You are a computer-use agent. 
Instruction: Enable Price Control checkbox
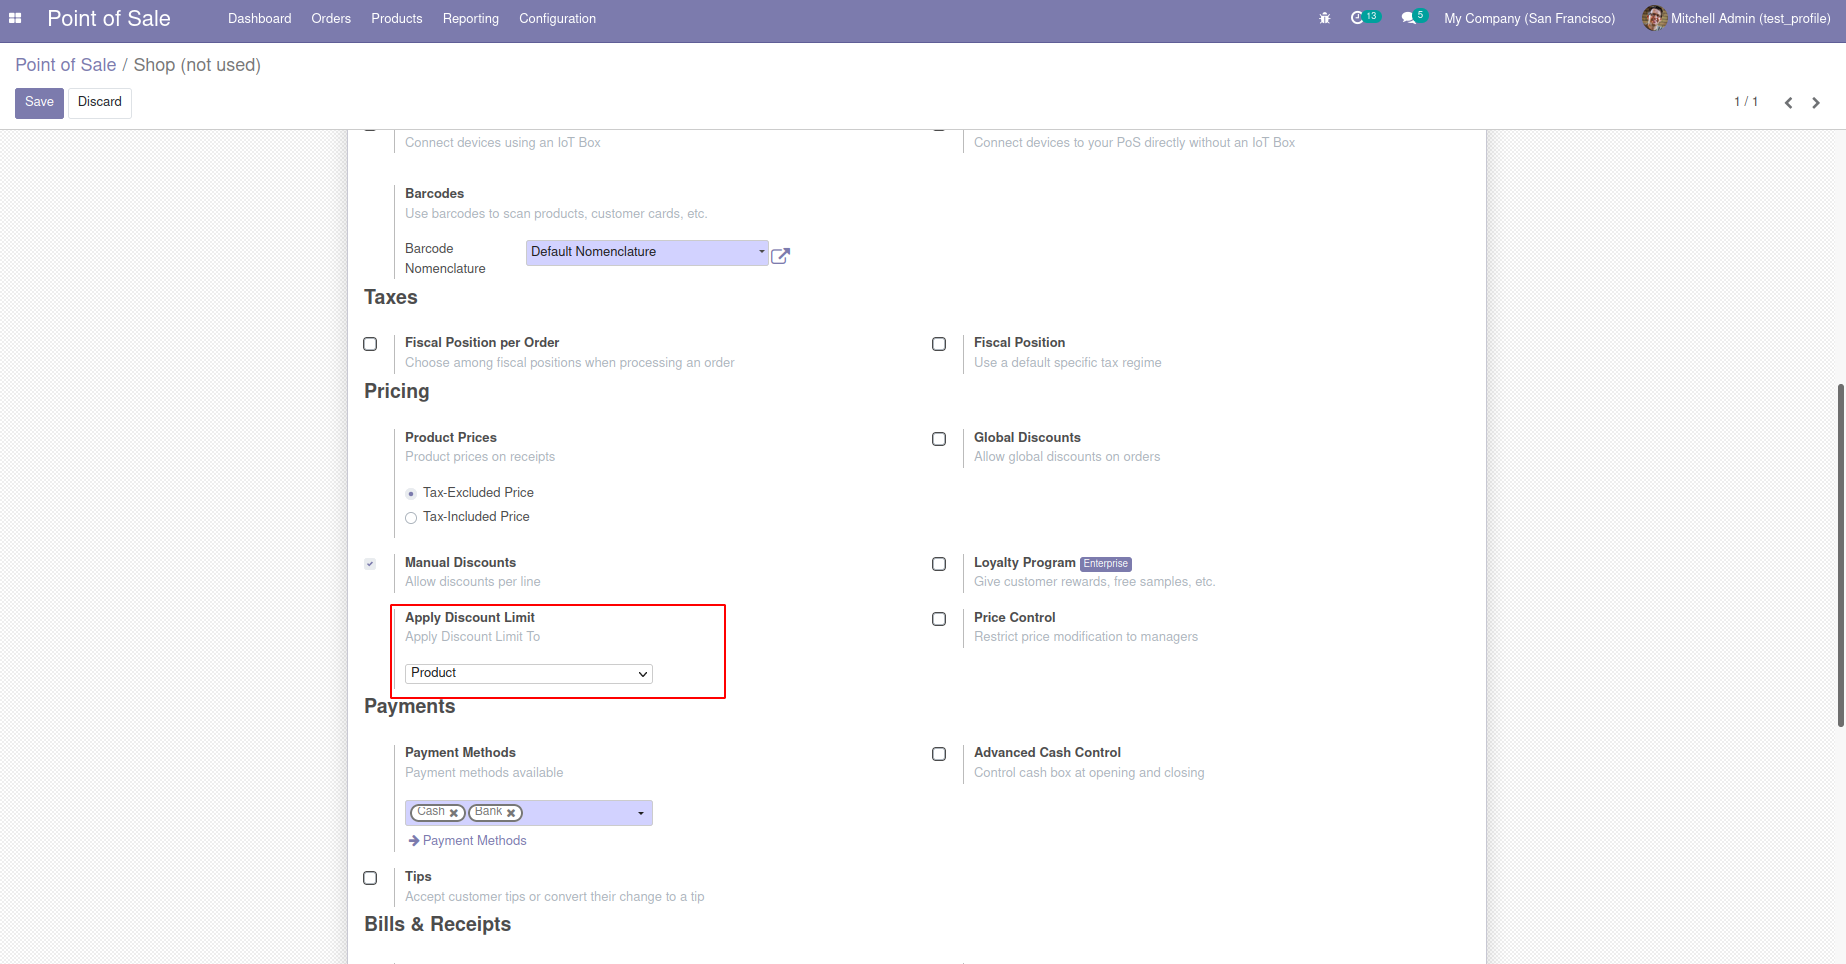939,619
